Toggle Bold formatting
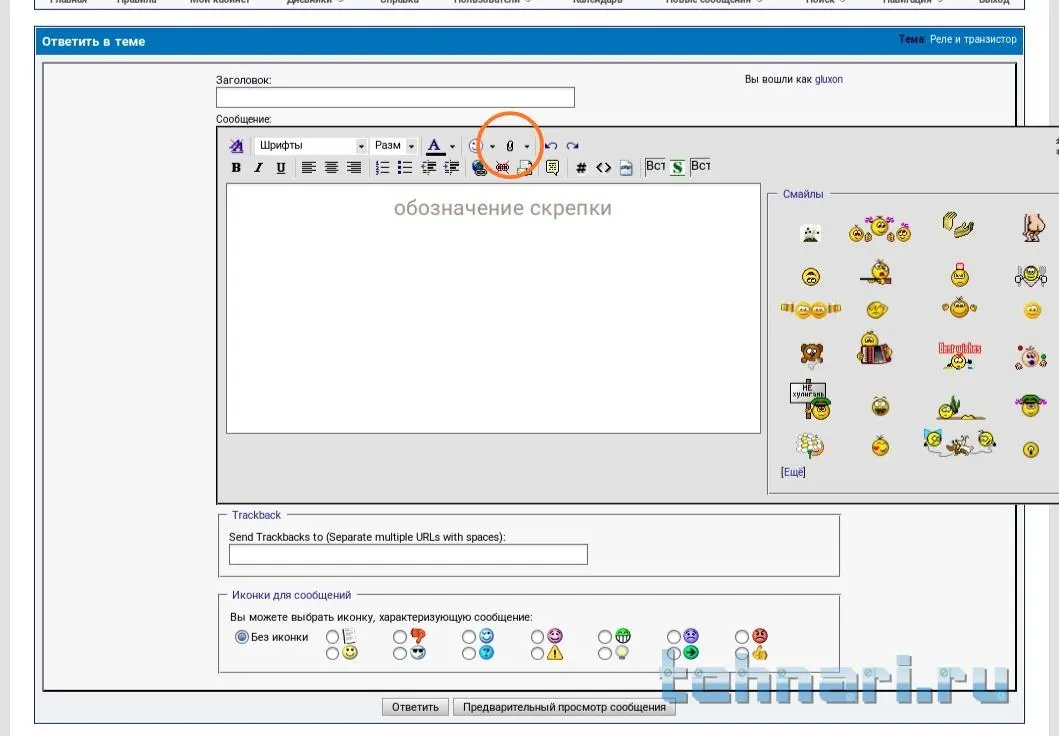This screenshot has width=1059, height=736. pyautogui.click(x=236, y=167)
